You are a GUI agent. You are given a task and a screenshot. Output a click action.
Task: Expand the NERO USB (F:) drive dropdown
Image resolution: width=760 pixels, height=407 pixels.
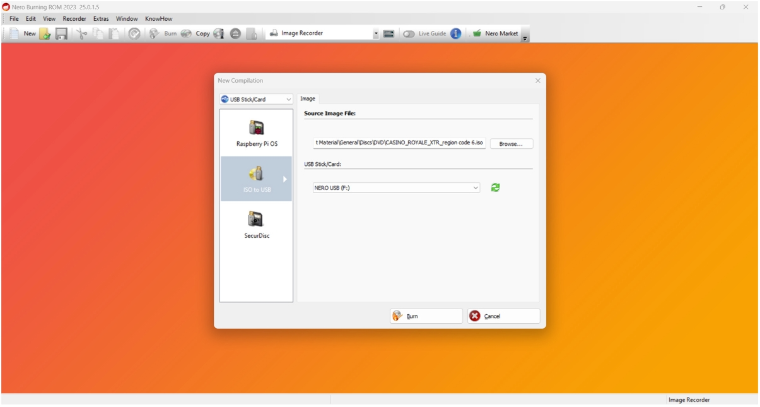(476, 187)
